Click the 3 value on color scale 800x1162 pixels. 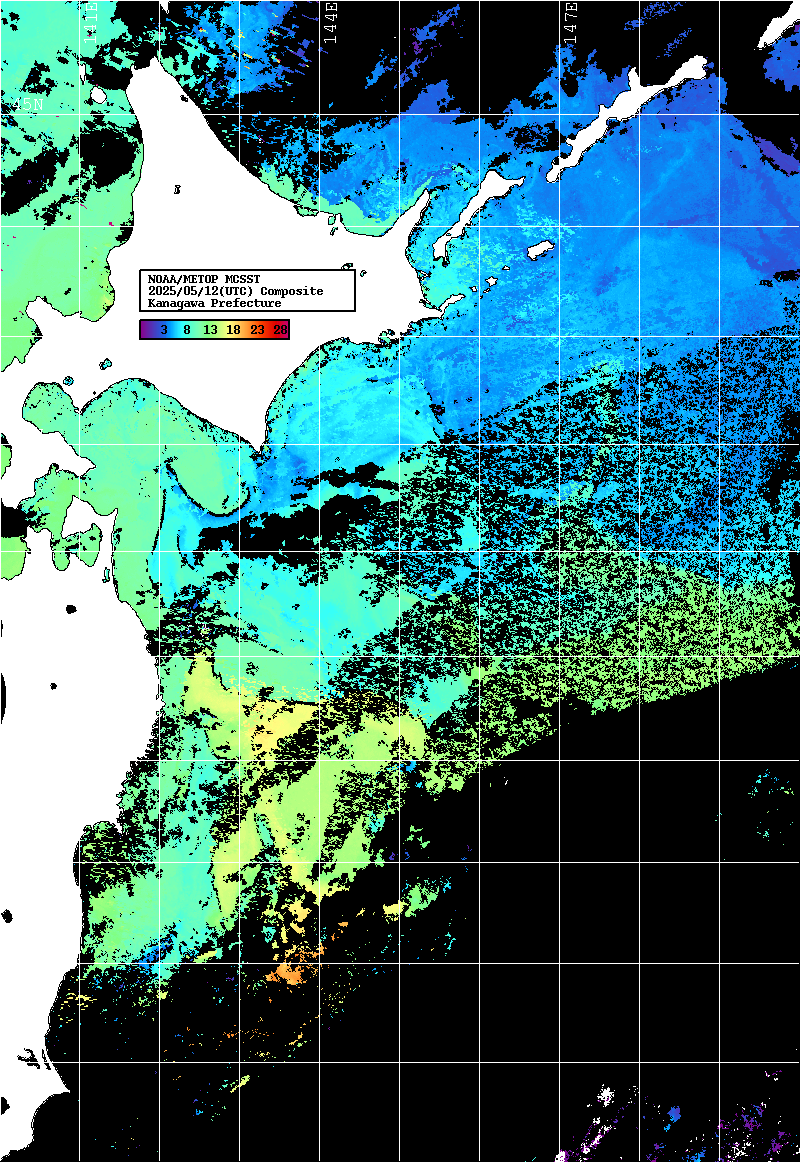pos(164,330)
